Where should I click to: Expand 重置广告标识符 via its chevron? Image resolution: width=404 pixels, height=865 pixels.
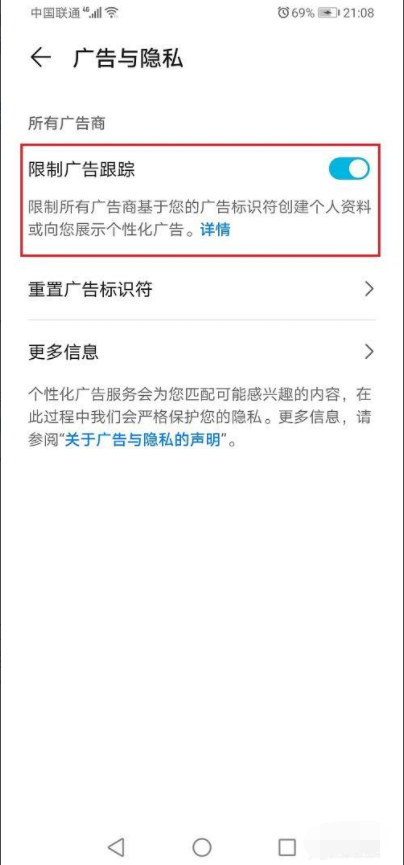point(369,289)
